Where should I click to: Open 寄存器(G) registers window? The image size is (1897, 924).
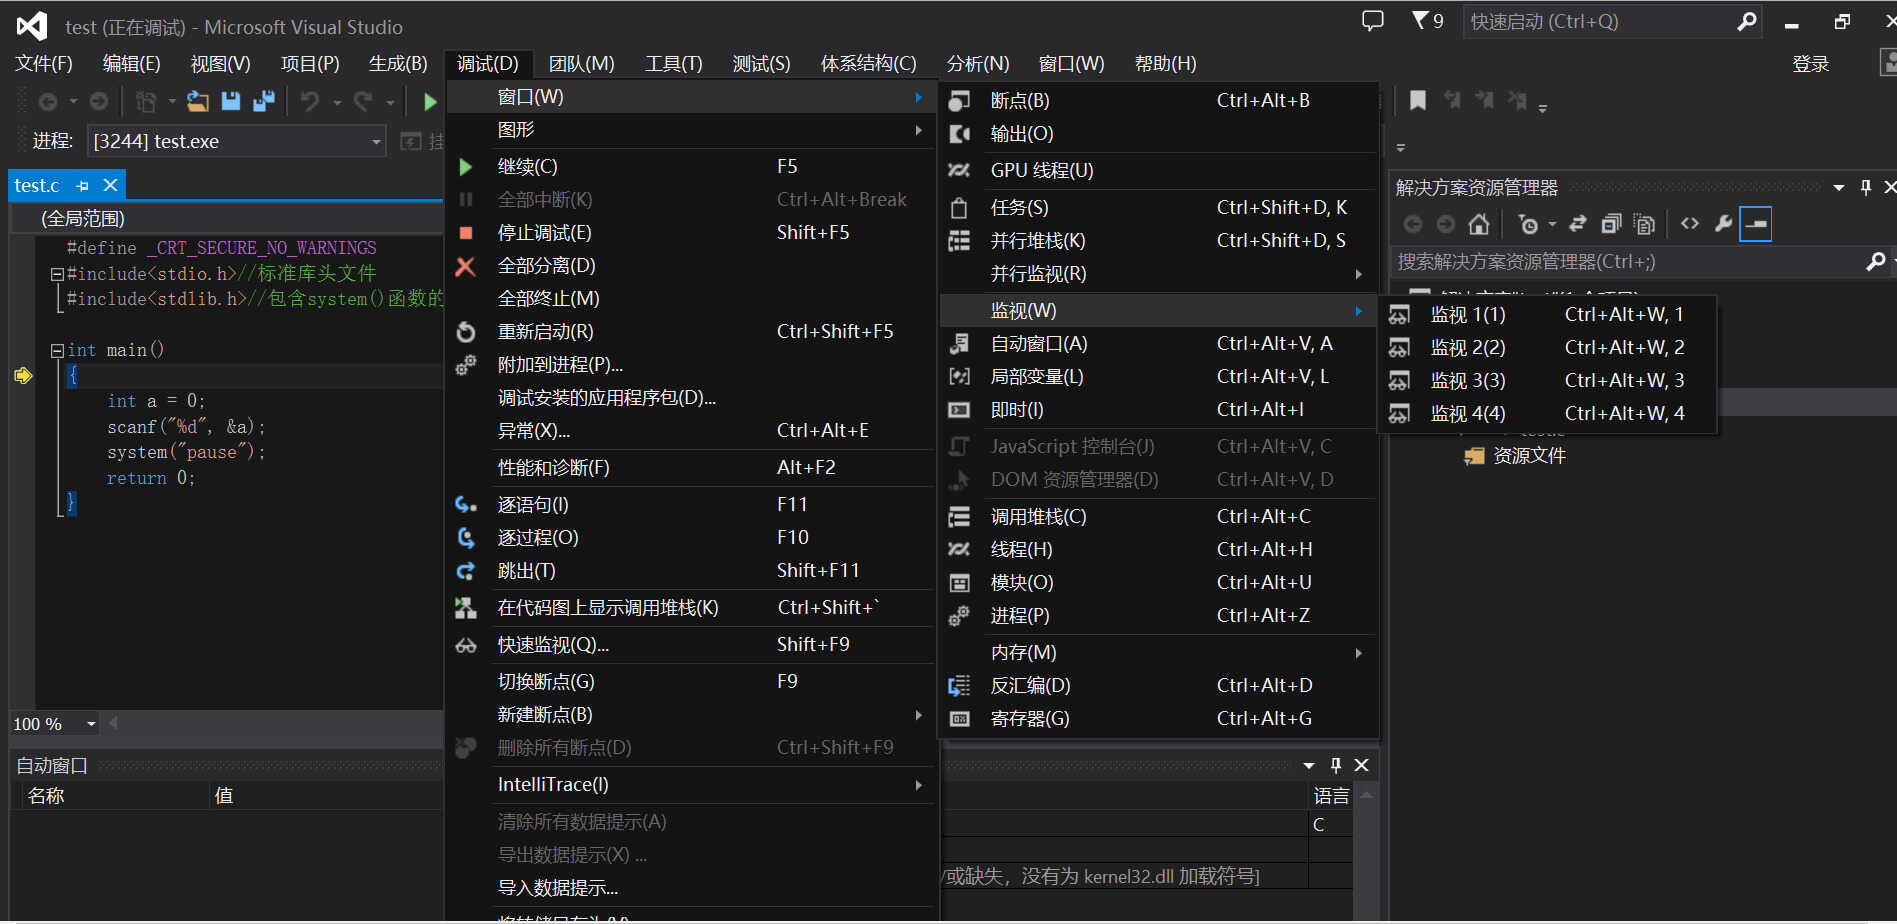point(1158,719)
